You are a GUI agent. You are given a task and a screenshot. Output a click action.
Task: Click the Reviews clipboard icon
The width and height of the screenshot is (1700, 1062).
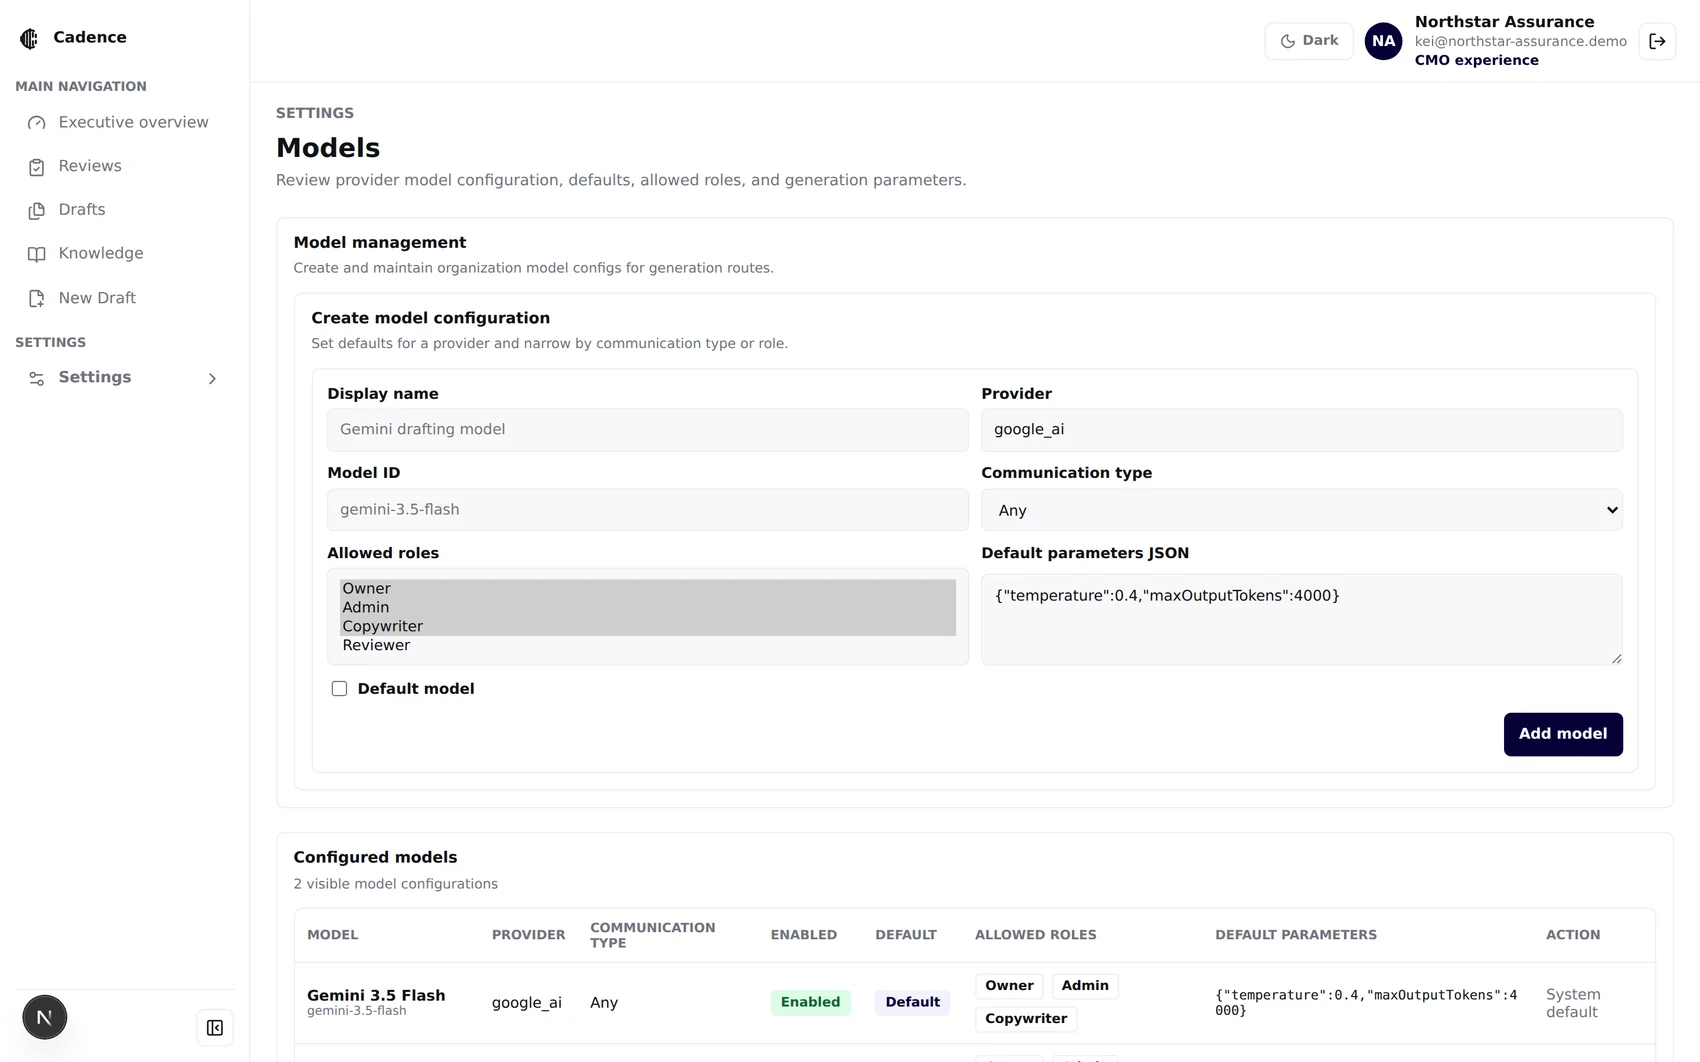[37, 167]
